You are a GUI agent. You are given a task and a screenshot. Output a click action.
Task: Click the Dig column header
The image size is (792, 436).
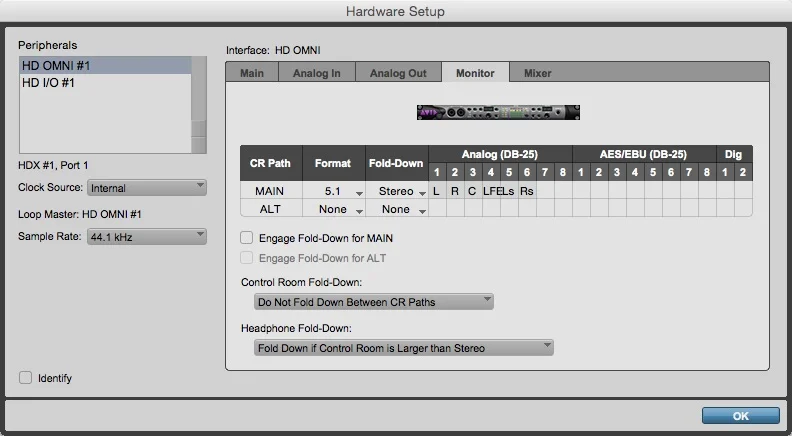coord(733,154)
